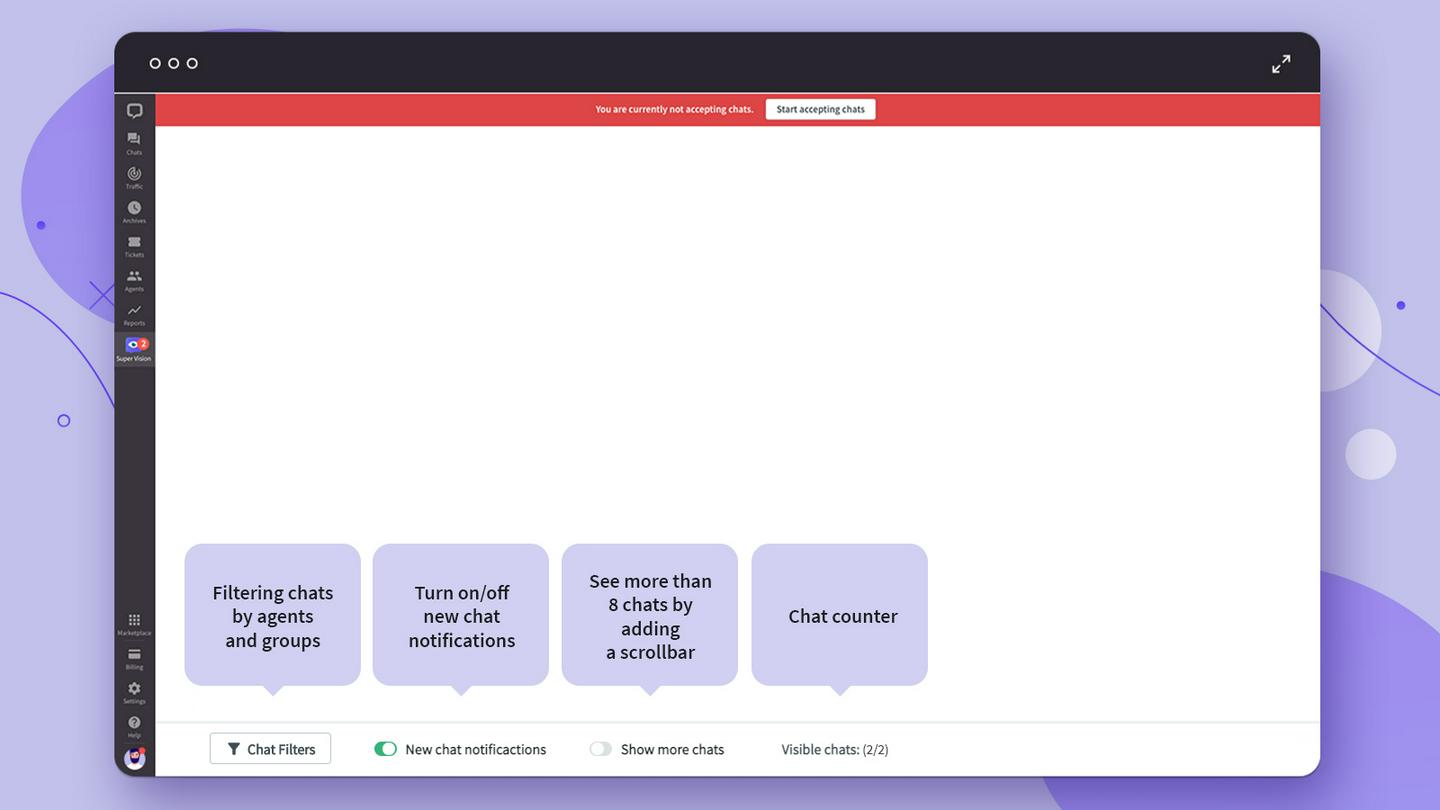Open the Marketplace from the sidebar
Viewport: 1440px width, 810px height.
(134, 624)
